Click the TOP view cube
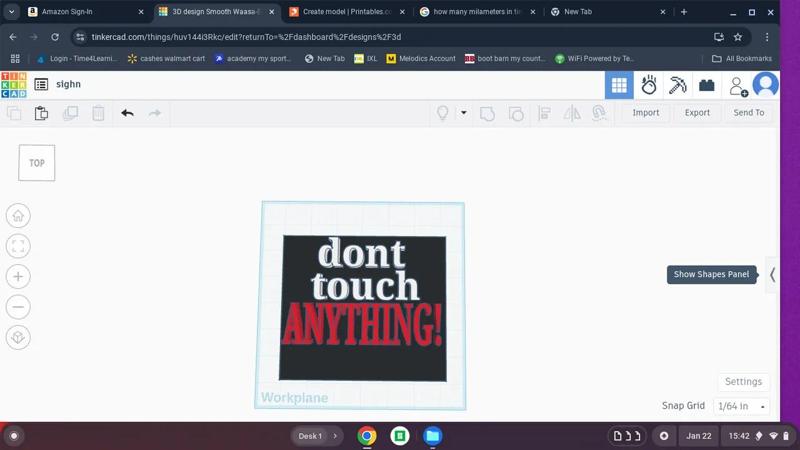Viewport: 800px width, 450px height. point(37,163)
